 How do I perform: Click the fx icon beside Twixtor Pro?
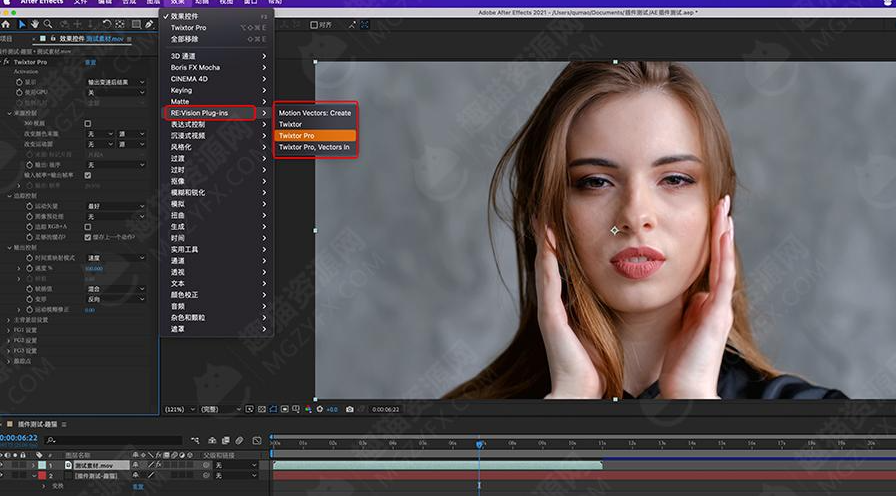(6, 62)
